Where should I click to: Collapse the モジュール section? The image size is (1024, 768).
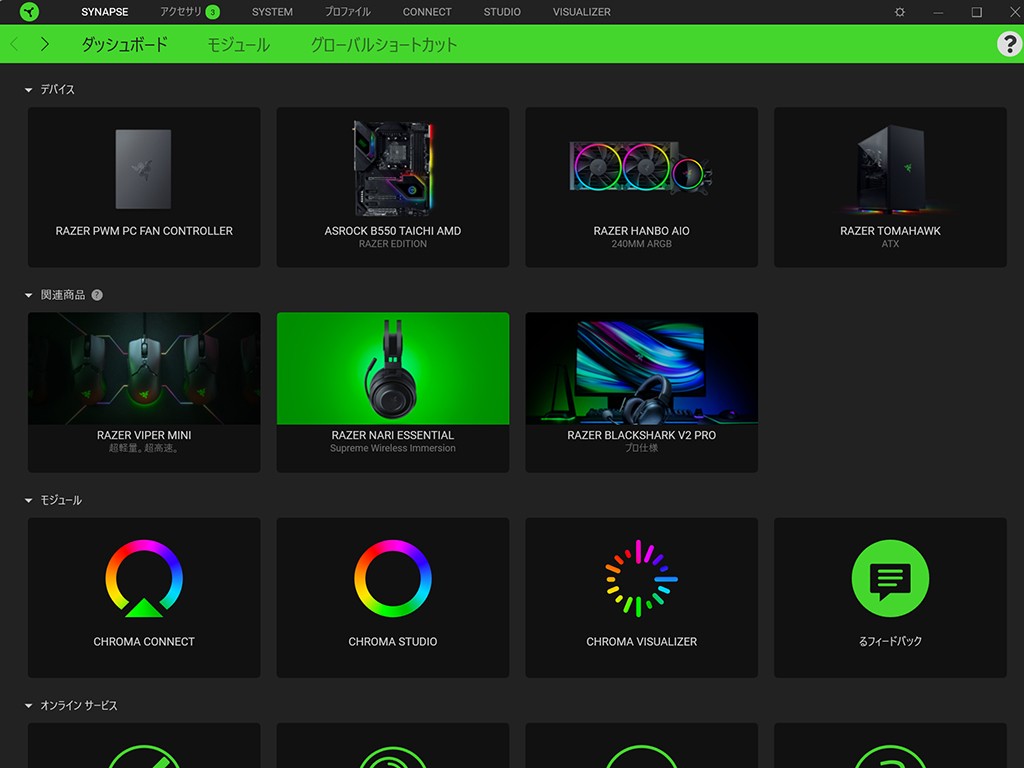click(29, 501)
